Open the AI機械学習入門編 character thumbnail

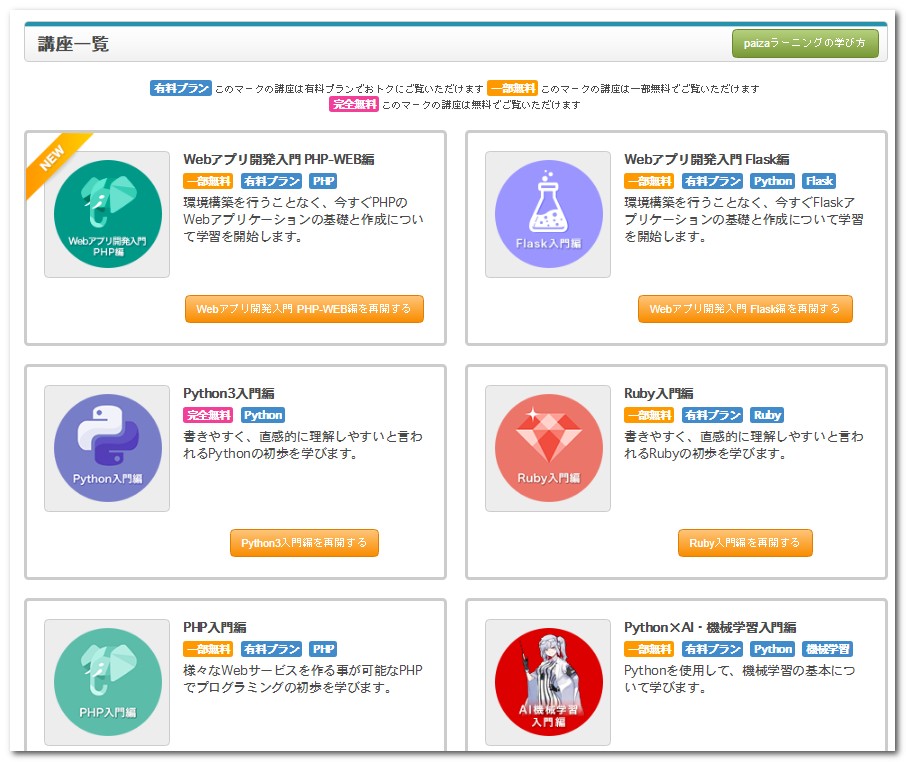548,682
